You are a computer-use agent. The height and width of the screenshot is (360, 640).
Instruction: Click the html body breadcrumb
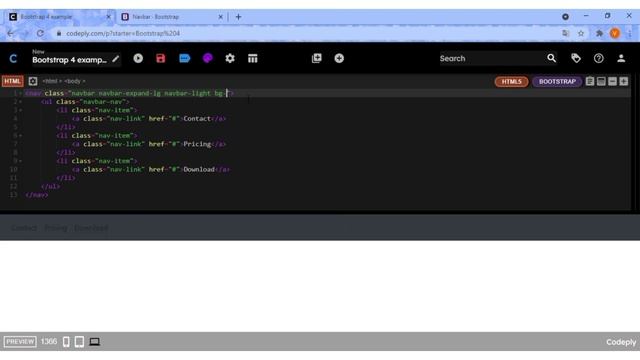63,81
